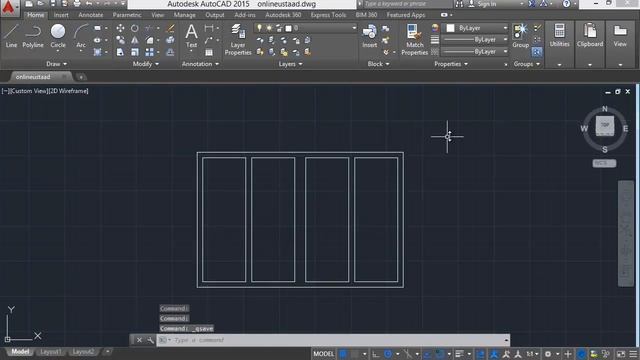This screenshot has height=360, width=640.
Task: Click the Offset tool in Modify
Action: tap(171, 52)
